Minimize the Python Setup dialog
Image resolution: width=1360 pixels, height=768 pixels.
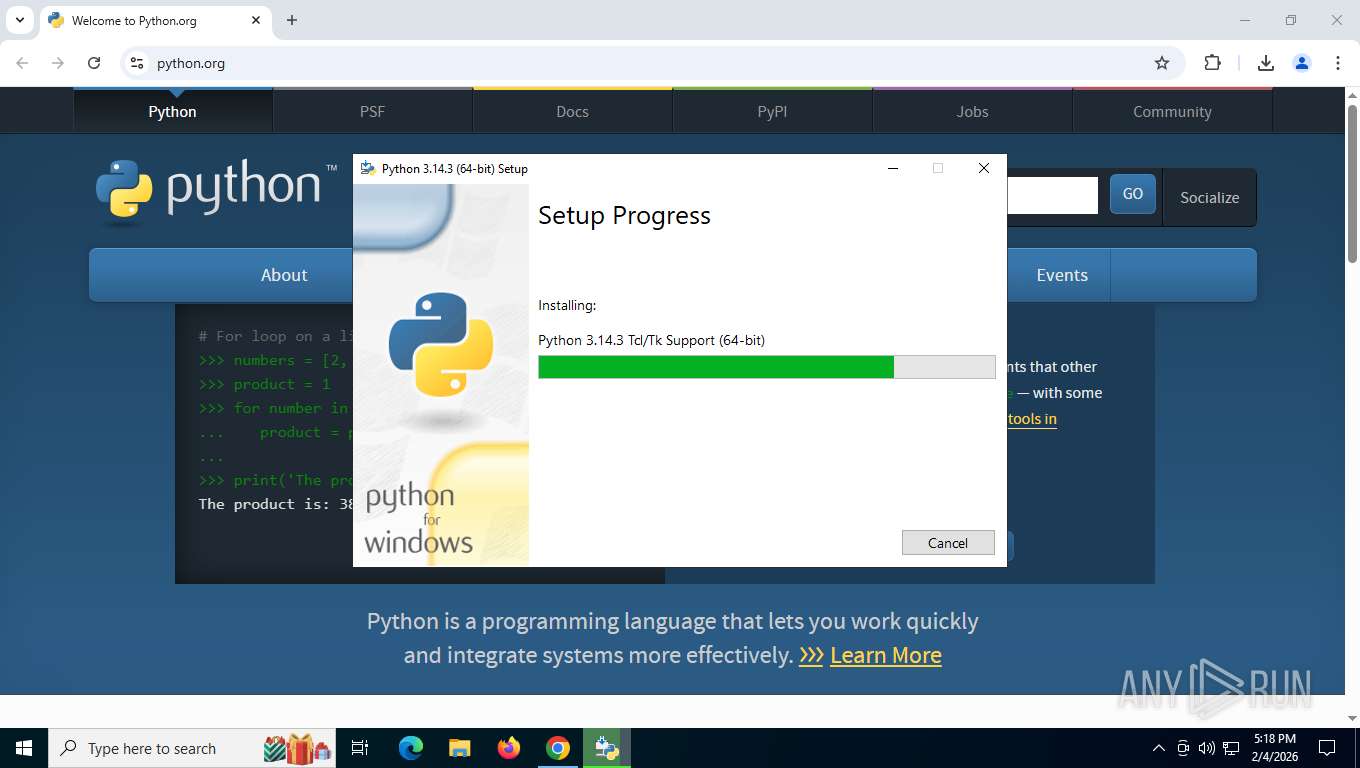click(x=892, y=168)
